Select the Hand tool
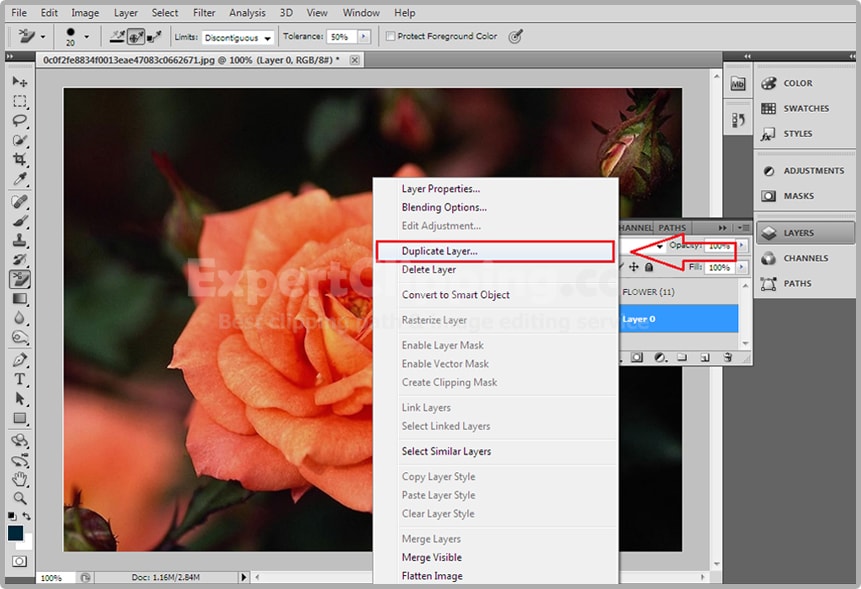The width and height of the screenshot is (861, 589). pos(20,479)
